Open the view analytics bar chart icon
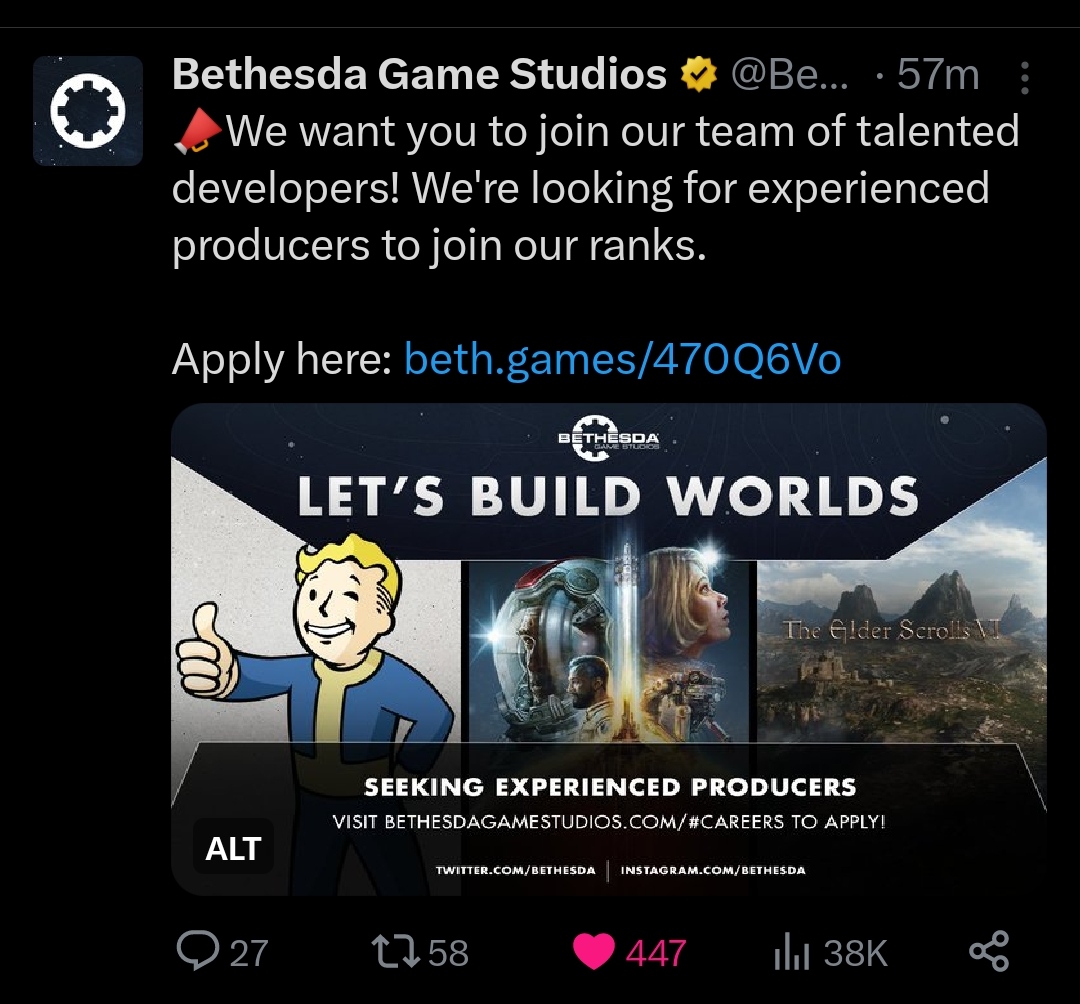The image size is (1080, 1004). tap(789, 952)
